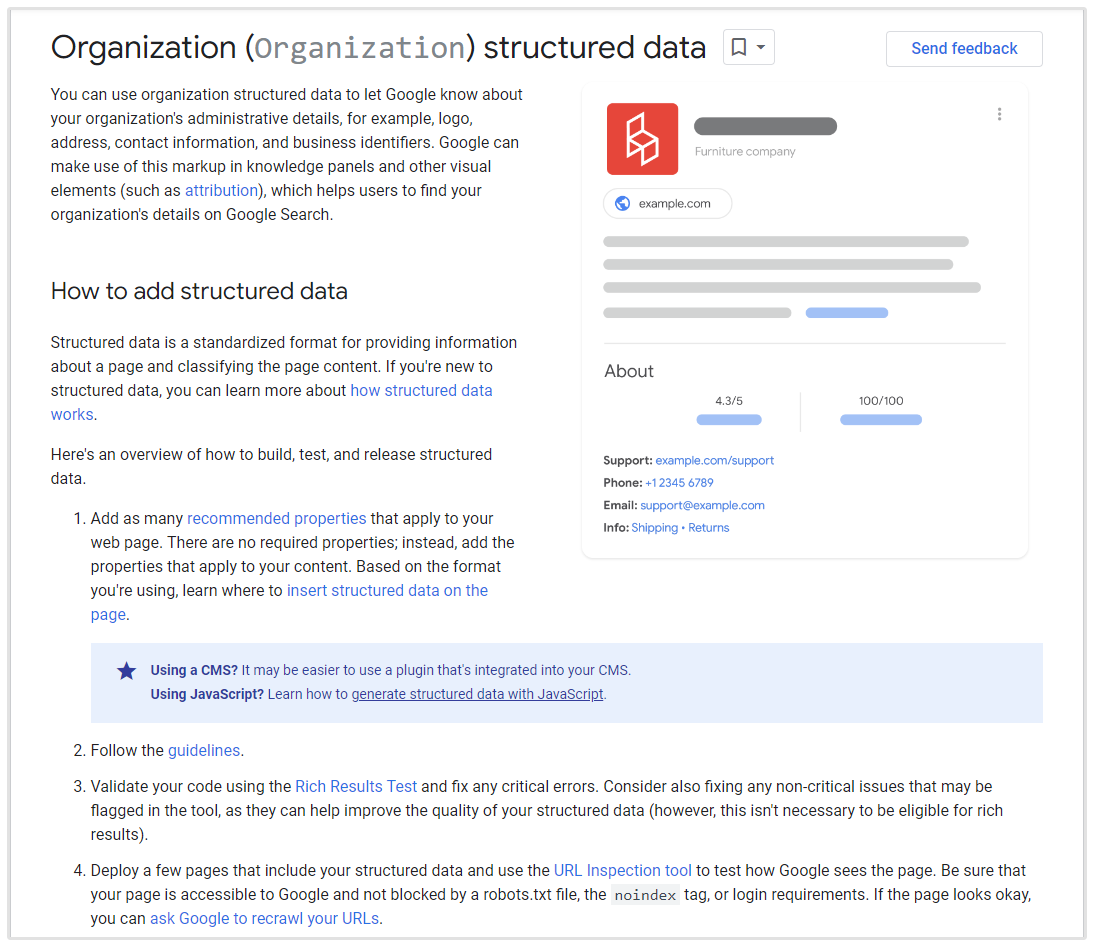Open the guidelines link
The height and width of the screenshot is (947, 1094).
[204, 750]
